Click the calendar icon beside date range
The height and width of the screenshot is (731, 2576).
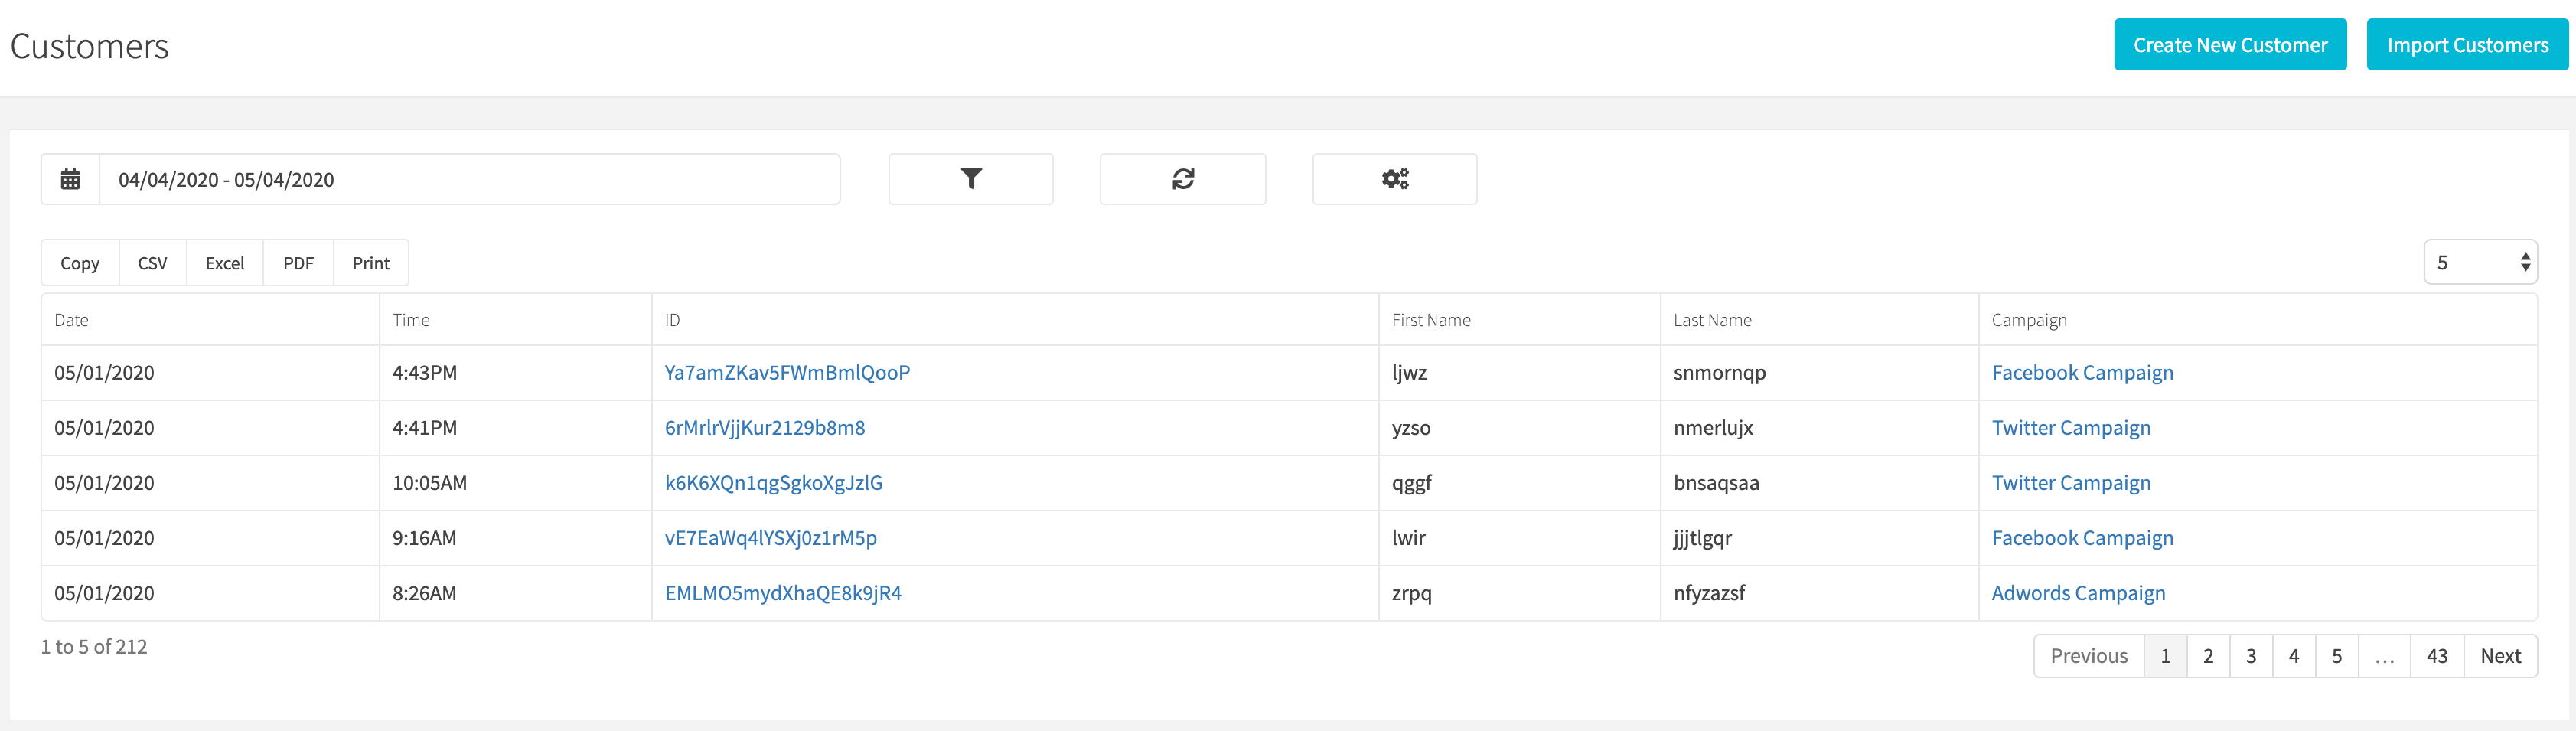[x=70, y=179]
